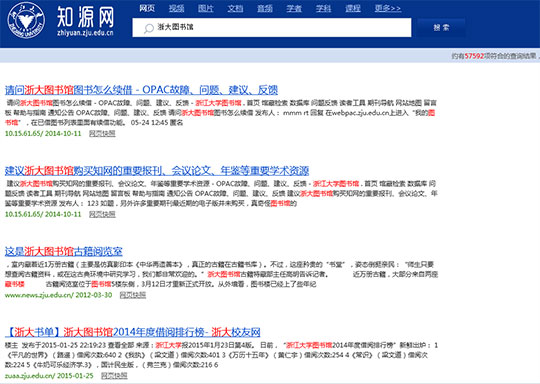
Task: Click the search field containing 浙大图书馆
Action: [272, 28]
